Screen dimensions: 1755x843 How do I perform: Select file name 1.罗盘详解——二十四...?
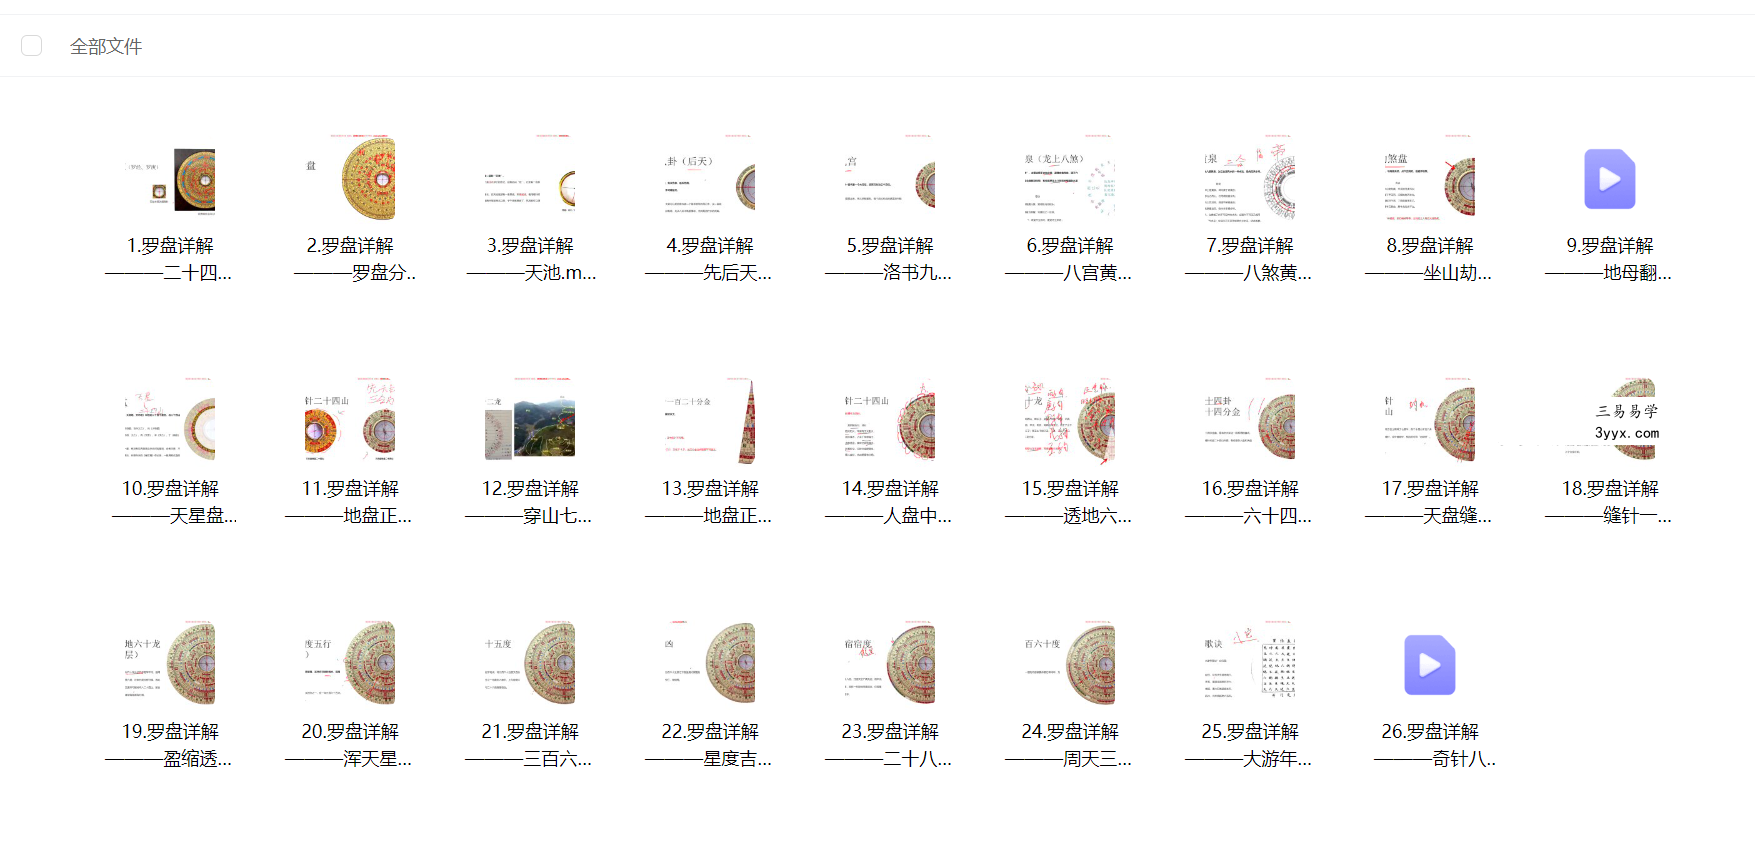(170, 259)
